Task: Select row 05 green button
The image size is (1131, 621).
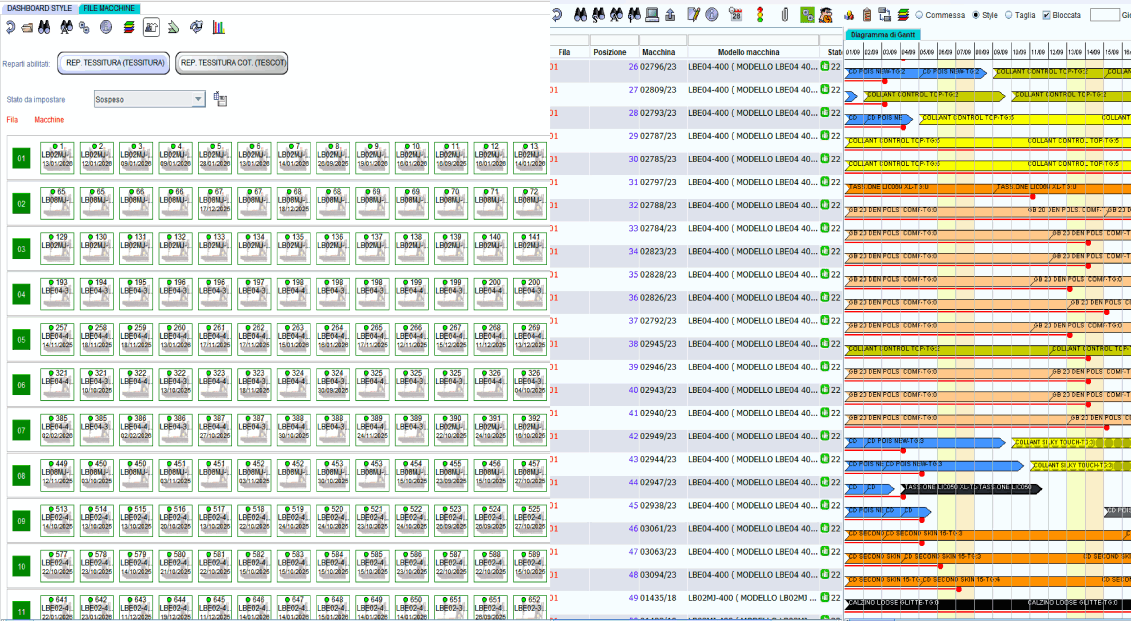Action: click(x=21, y=339)
